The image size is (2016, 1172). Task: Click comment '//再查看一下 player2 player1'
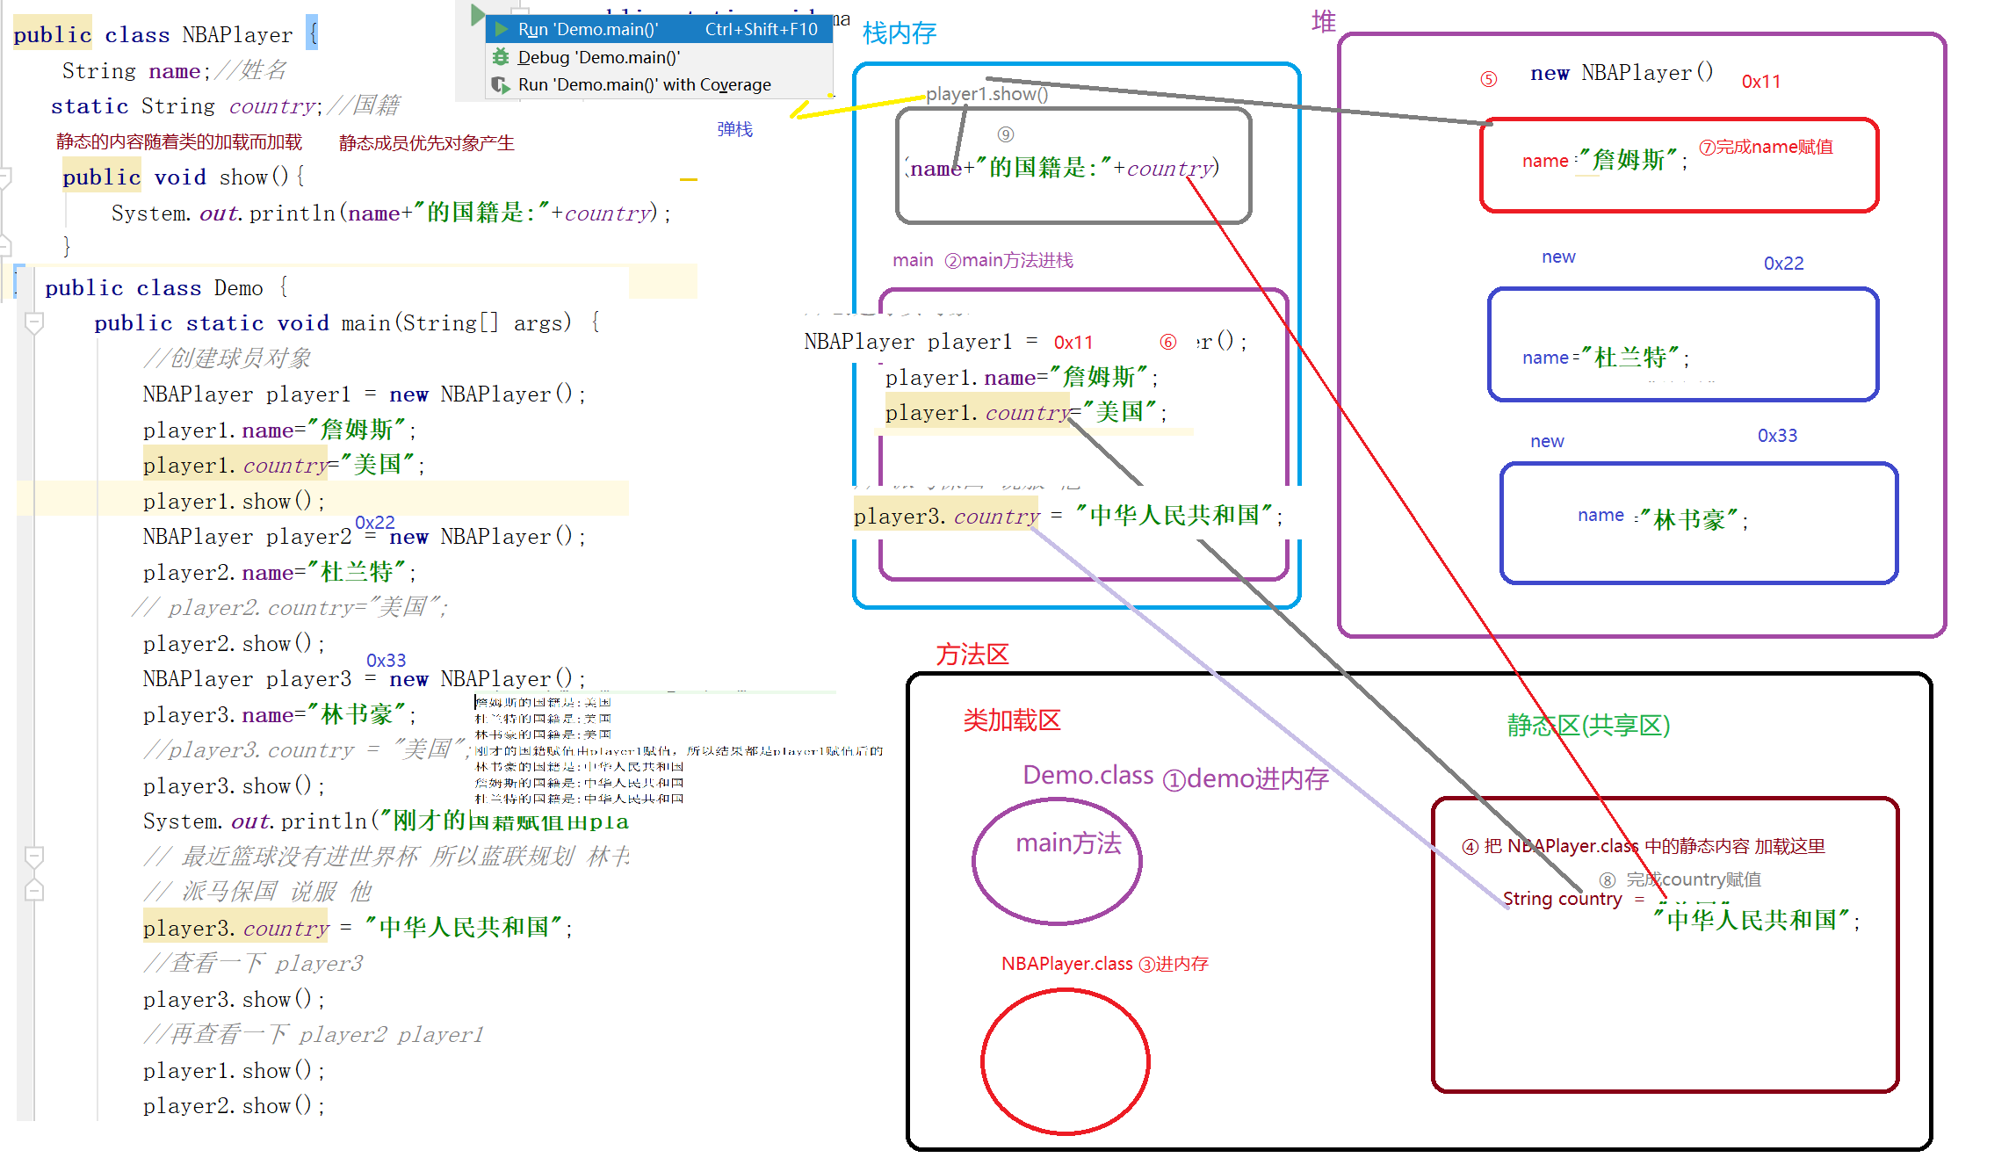313,1035
